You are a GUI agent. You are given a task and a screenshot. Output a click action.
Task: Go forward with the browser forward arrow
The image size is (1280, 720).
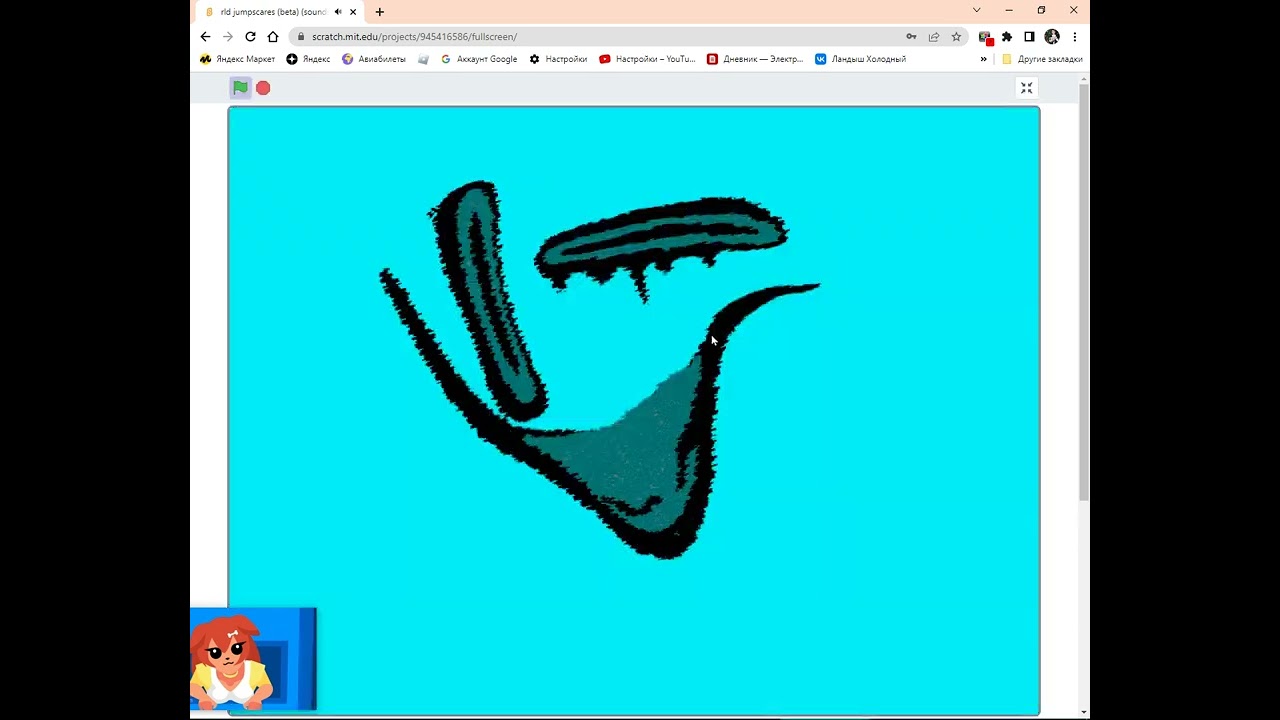point(228,37)
